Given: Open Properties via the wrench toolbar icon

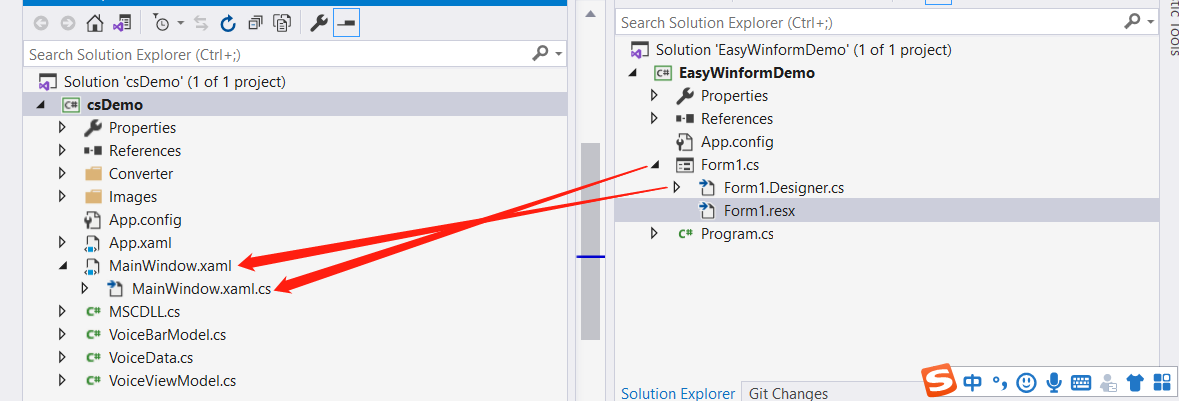Looking at the screenshot, I should [x=319, y=24].
